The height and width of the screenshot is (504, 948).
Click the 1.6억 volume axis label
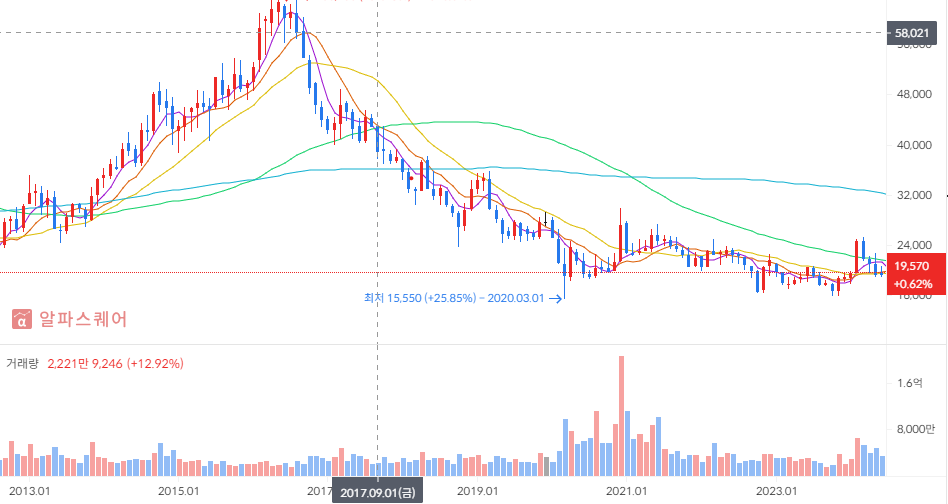(x=910, y=383)
